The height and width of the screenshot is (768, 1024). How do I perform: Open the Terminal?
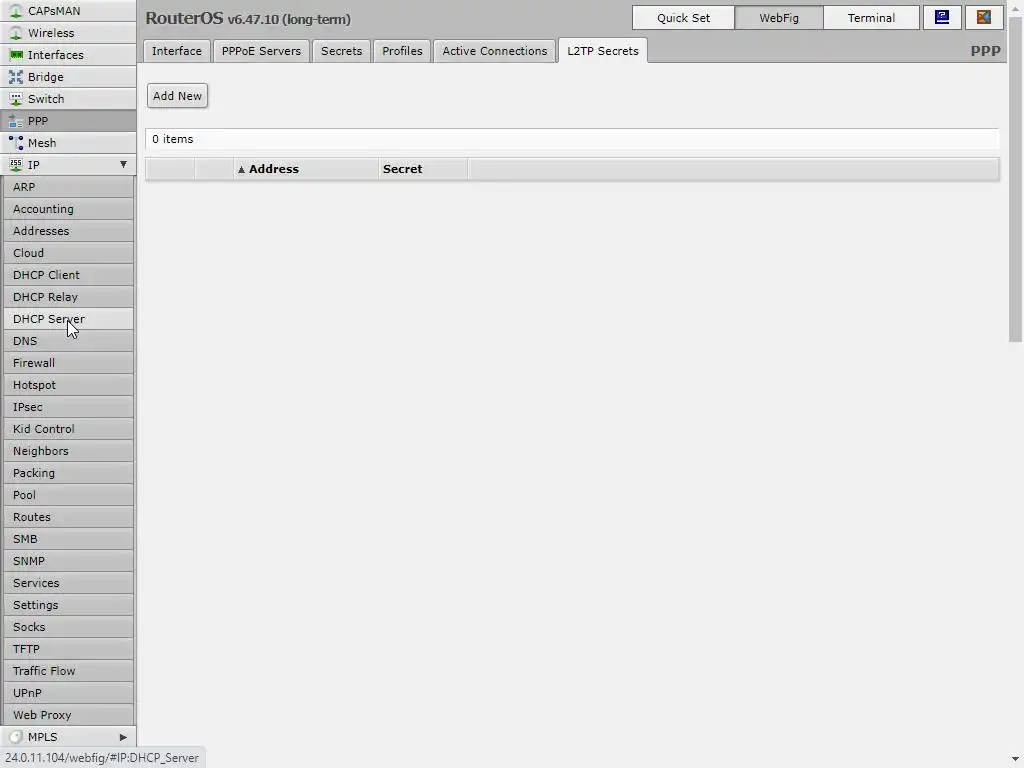(x=871, y=18)
